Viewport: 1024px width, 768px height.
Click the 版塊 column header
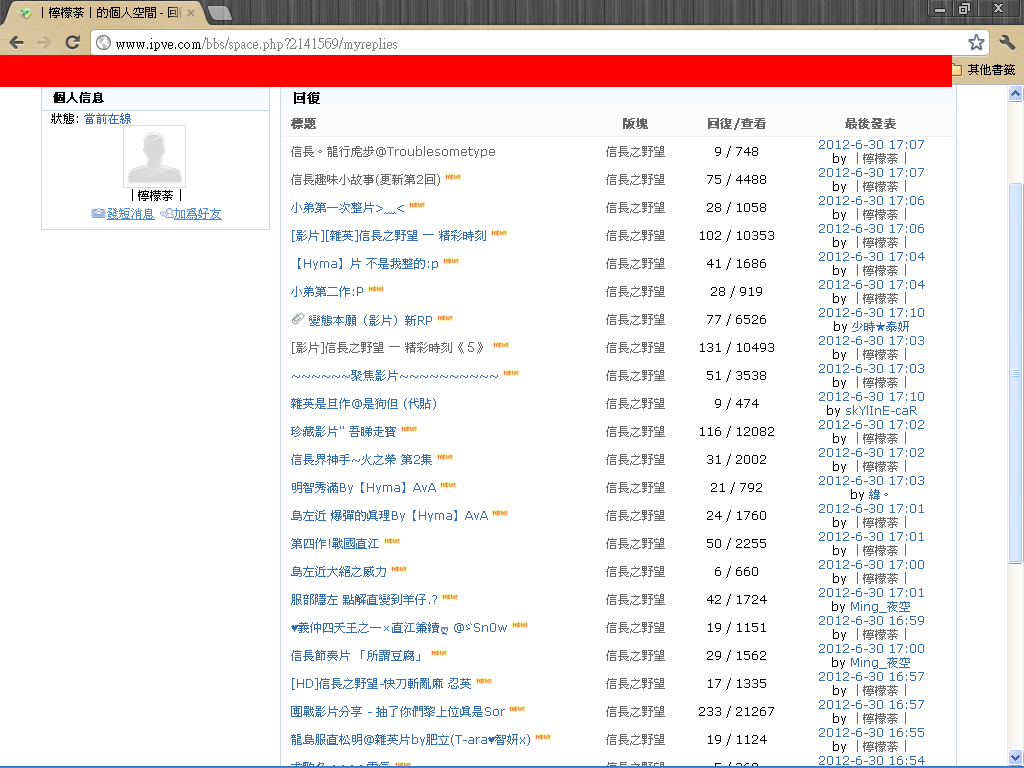pos(635,123)
